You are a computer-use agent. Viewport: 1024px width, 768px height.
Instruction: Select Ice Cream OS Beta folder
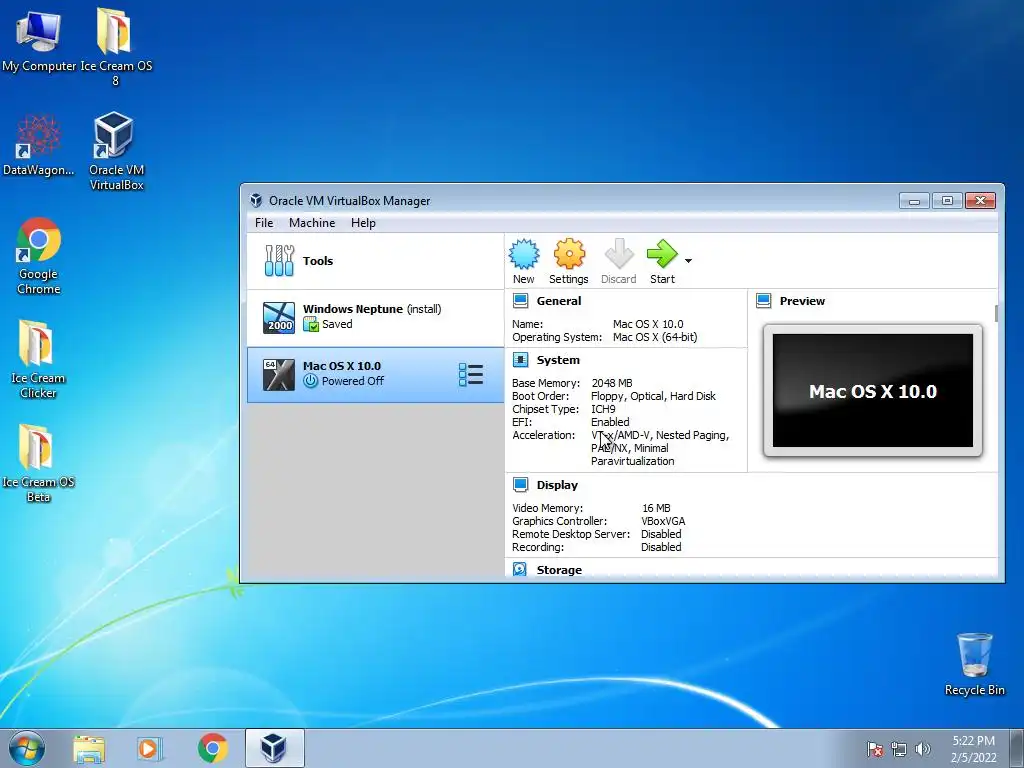point(38,464)
